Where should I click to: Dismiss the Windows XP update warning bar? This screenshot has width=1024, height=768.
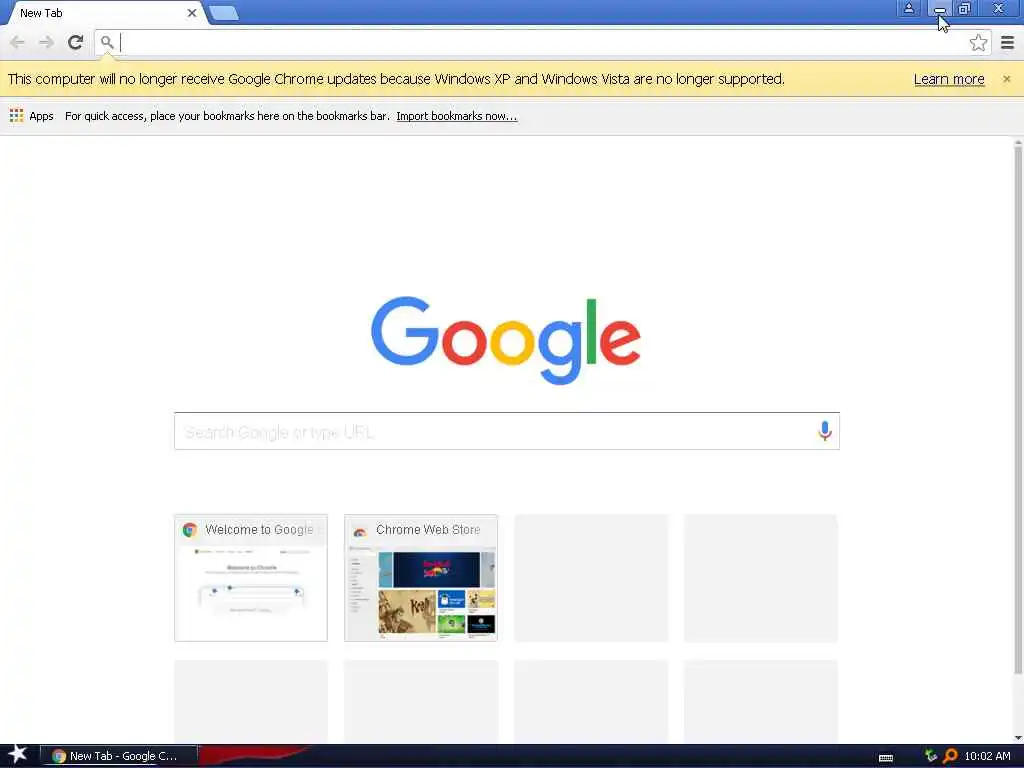1006,79
